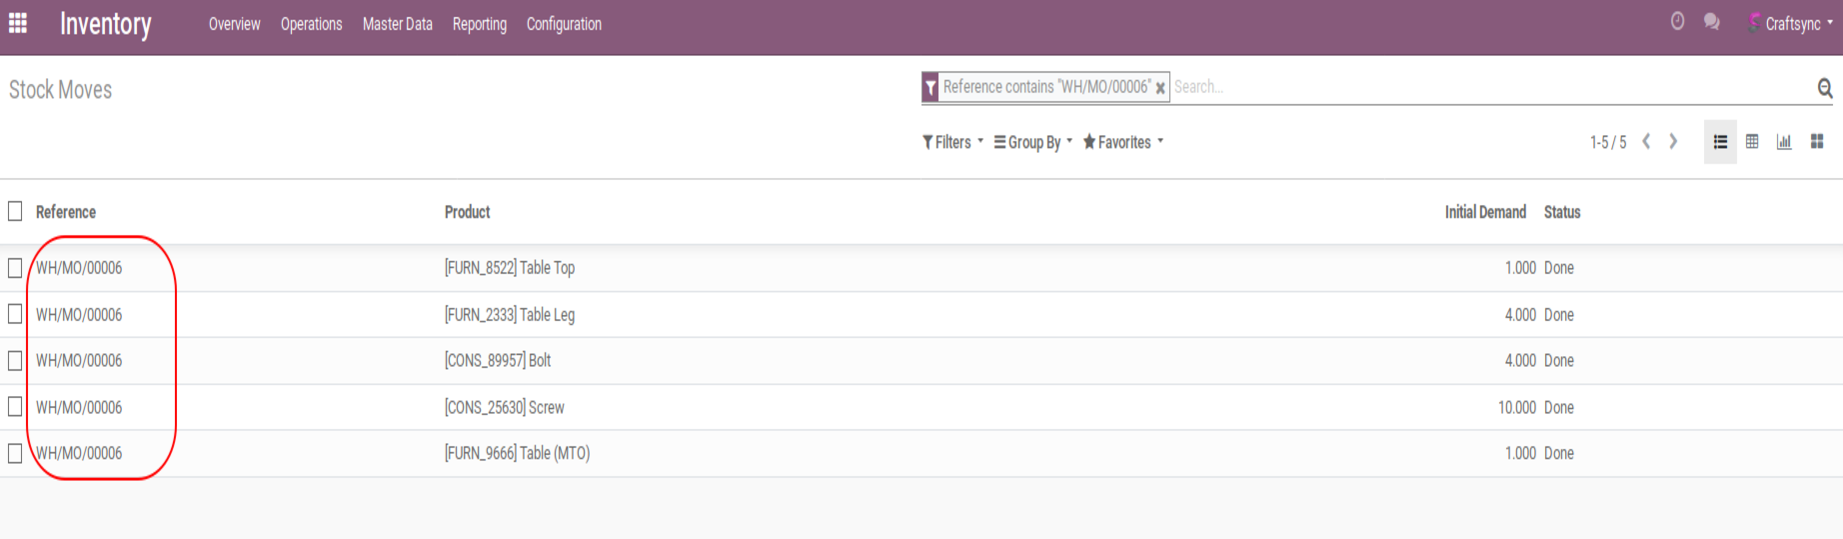The image size is (1843, 539).
Task: Open the Reporting menu
Action: [479, 24]
